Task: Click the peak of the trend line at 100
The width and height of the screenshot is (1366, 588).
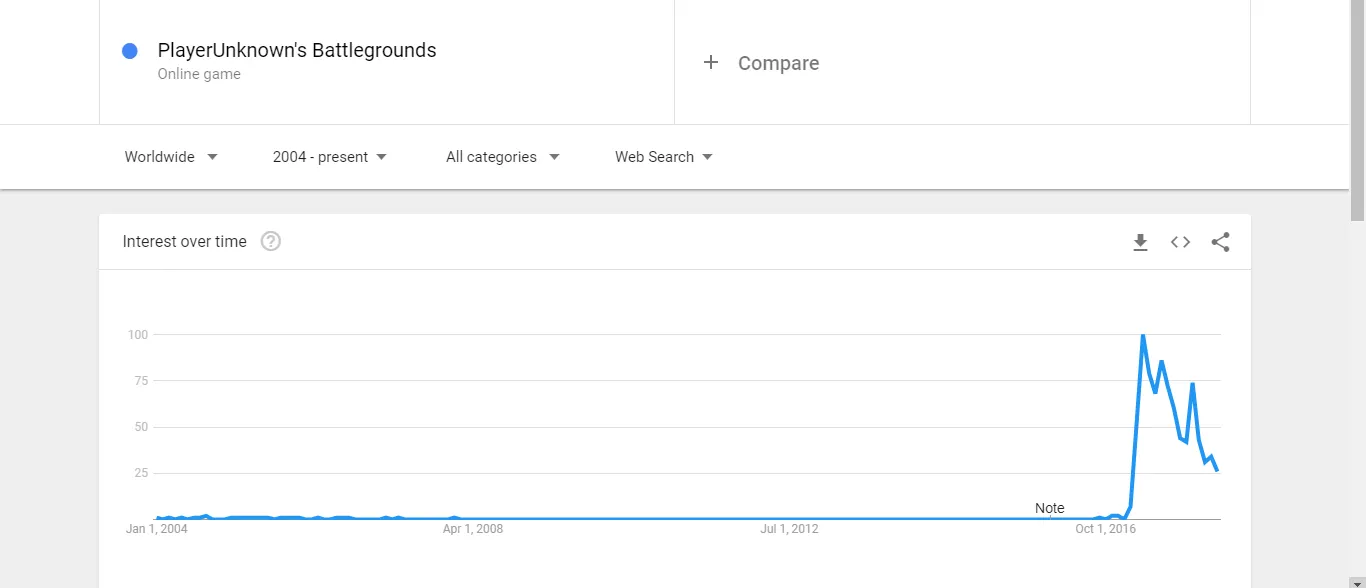Action: point(1143,336)
